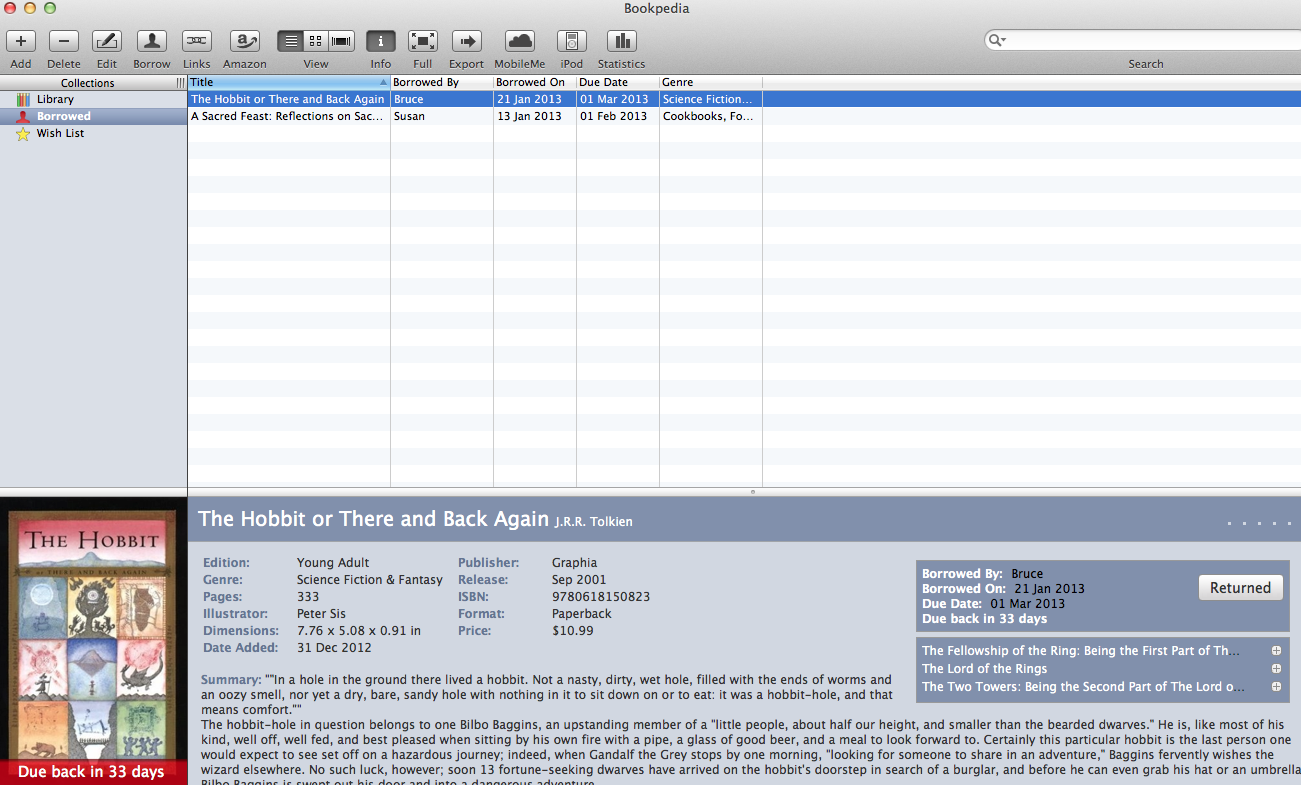Click the Amazon toolbar icon
Screen dimensions: 1301x785
coord(245,41)
